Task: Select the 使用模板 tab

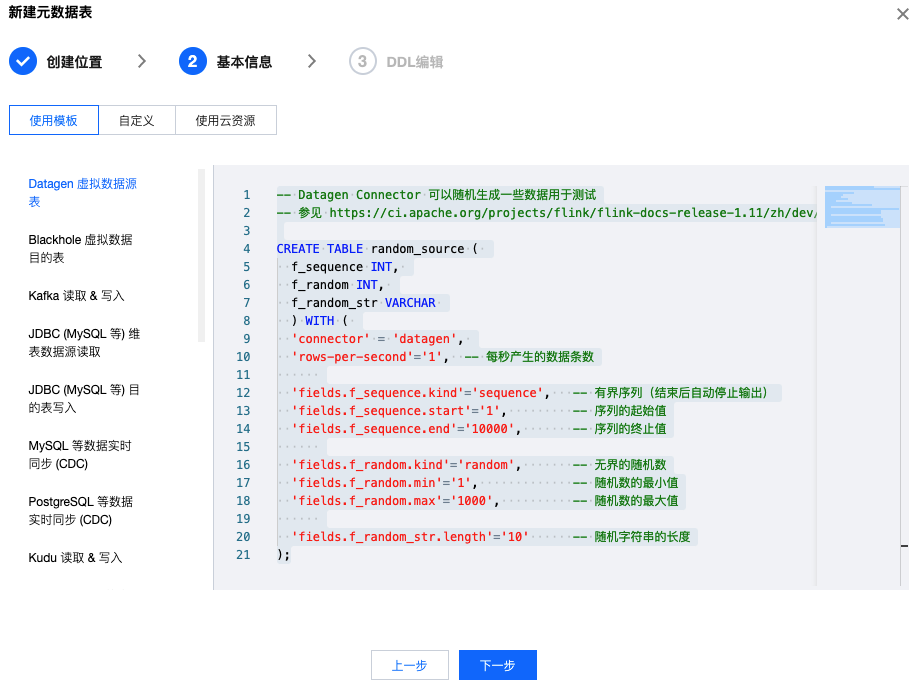Action: (54, 120)
